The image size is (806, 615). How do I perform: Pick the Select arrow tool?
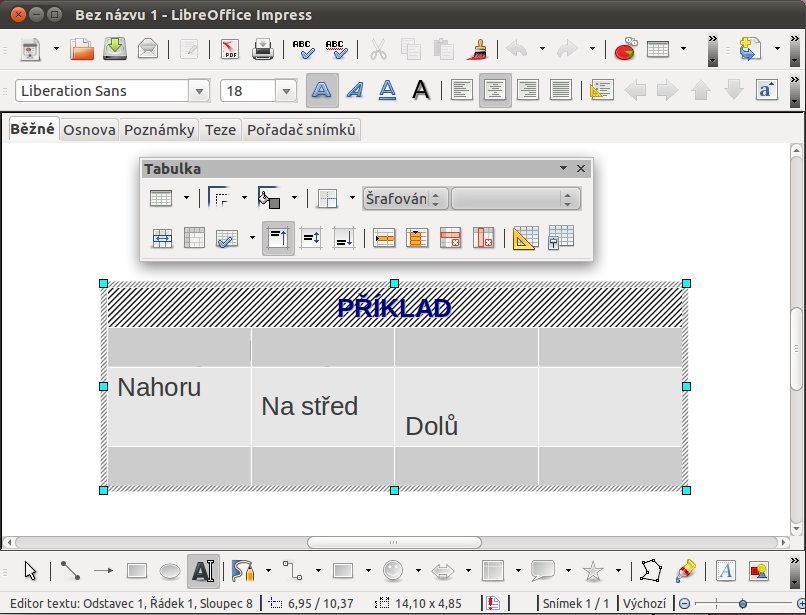(30, 571)
